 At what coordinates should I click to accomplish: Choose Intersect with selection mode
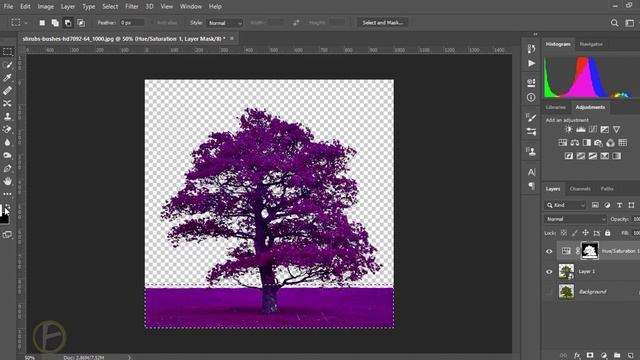coord(81,23)
